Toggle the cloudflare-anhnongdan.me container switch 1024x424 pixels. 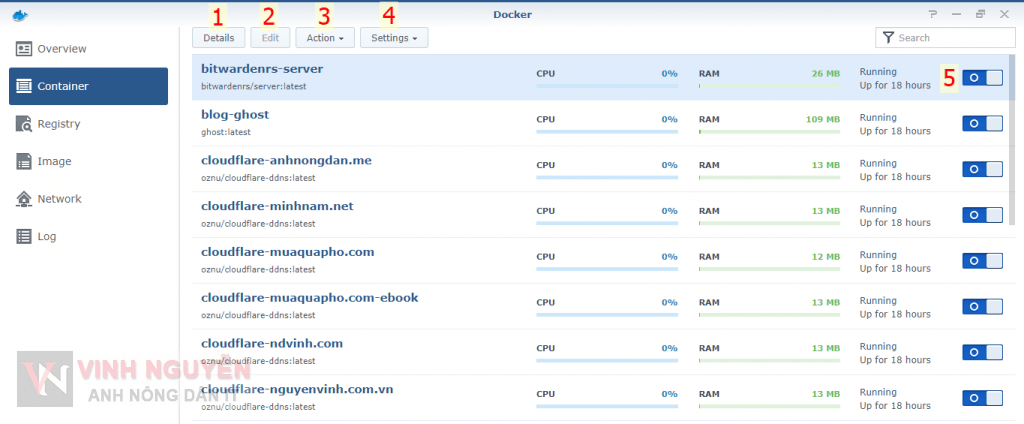click(x=982, y=169)
